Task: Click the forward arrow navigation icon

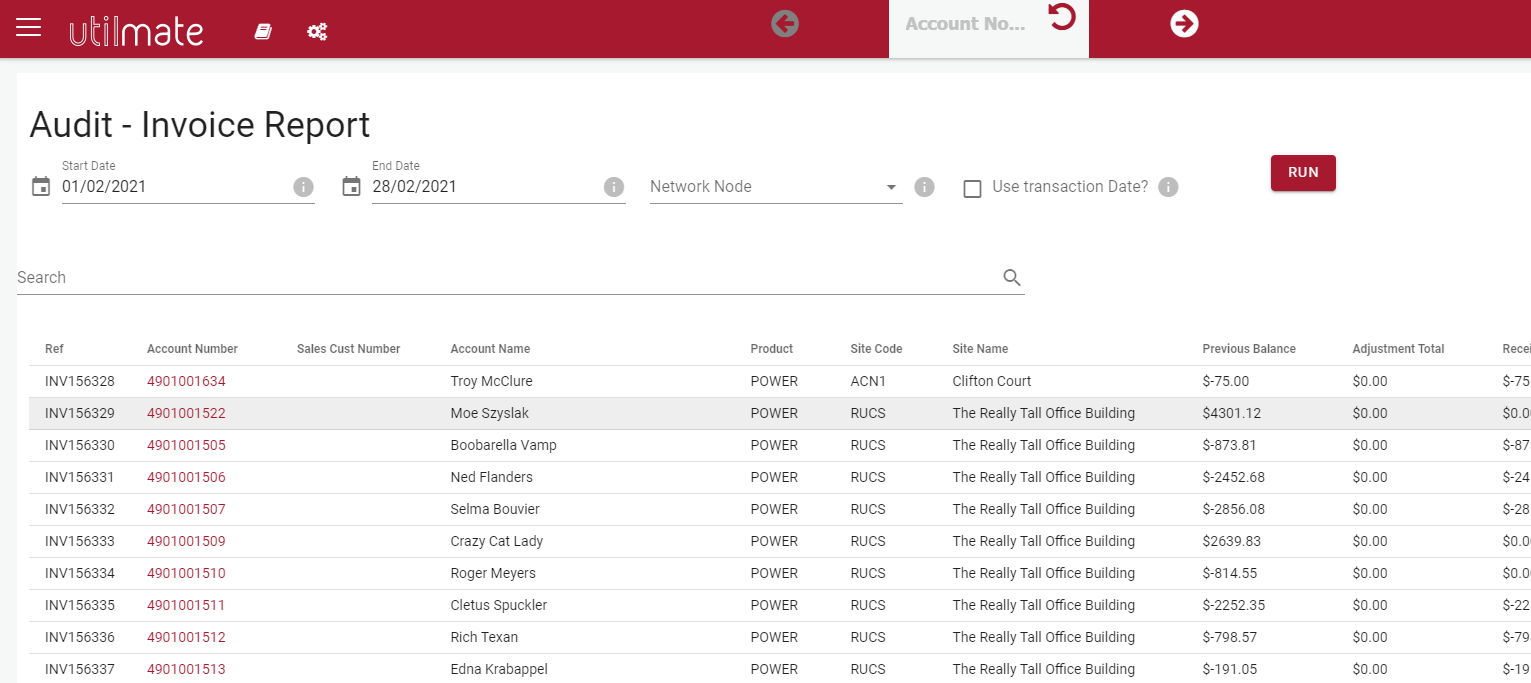Action: click(1184, 23)
